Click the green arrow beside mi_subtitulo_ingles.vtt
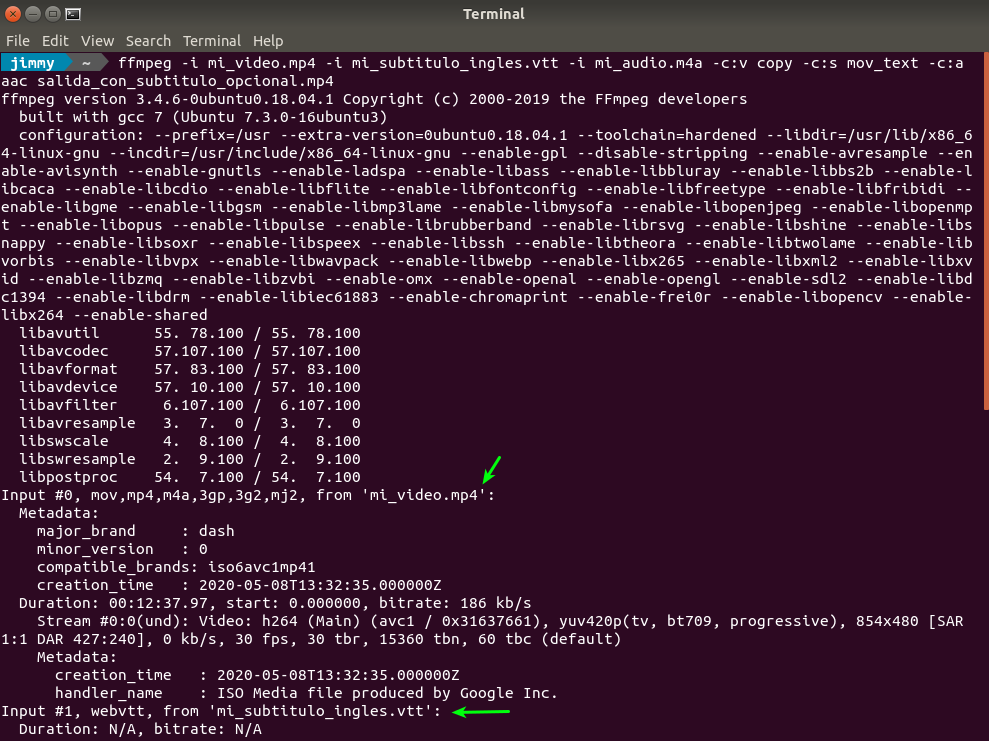Screen dimensions: 989x741 click(481, 712)
